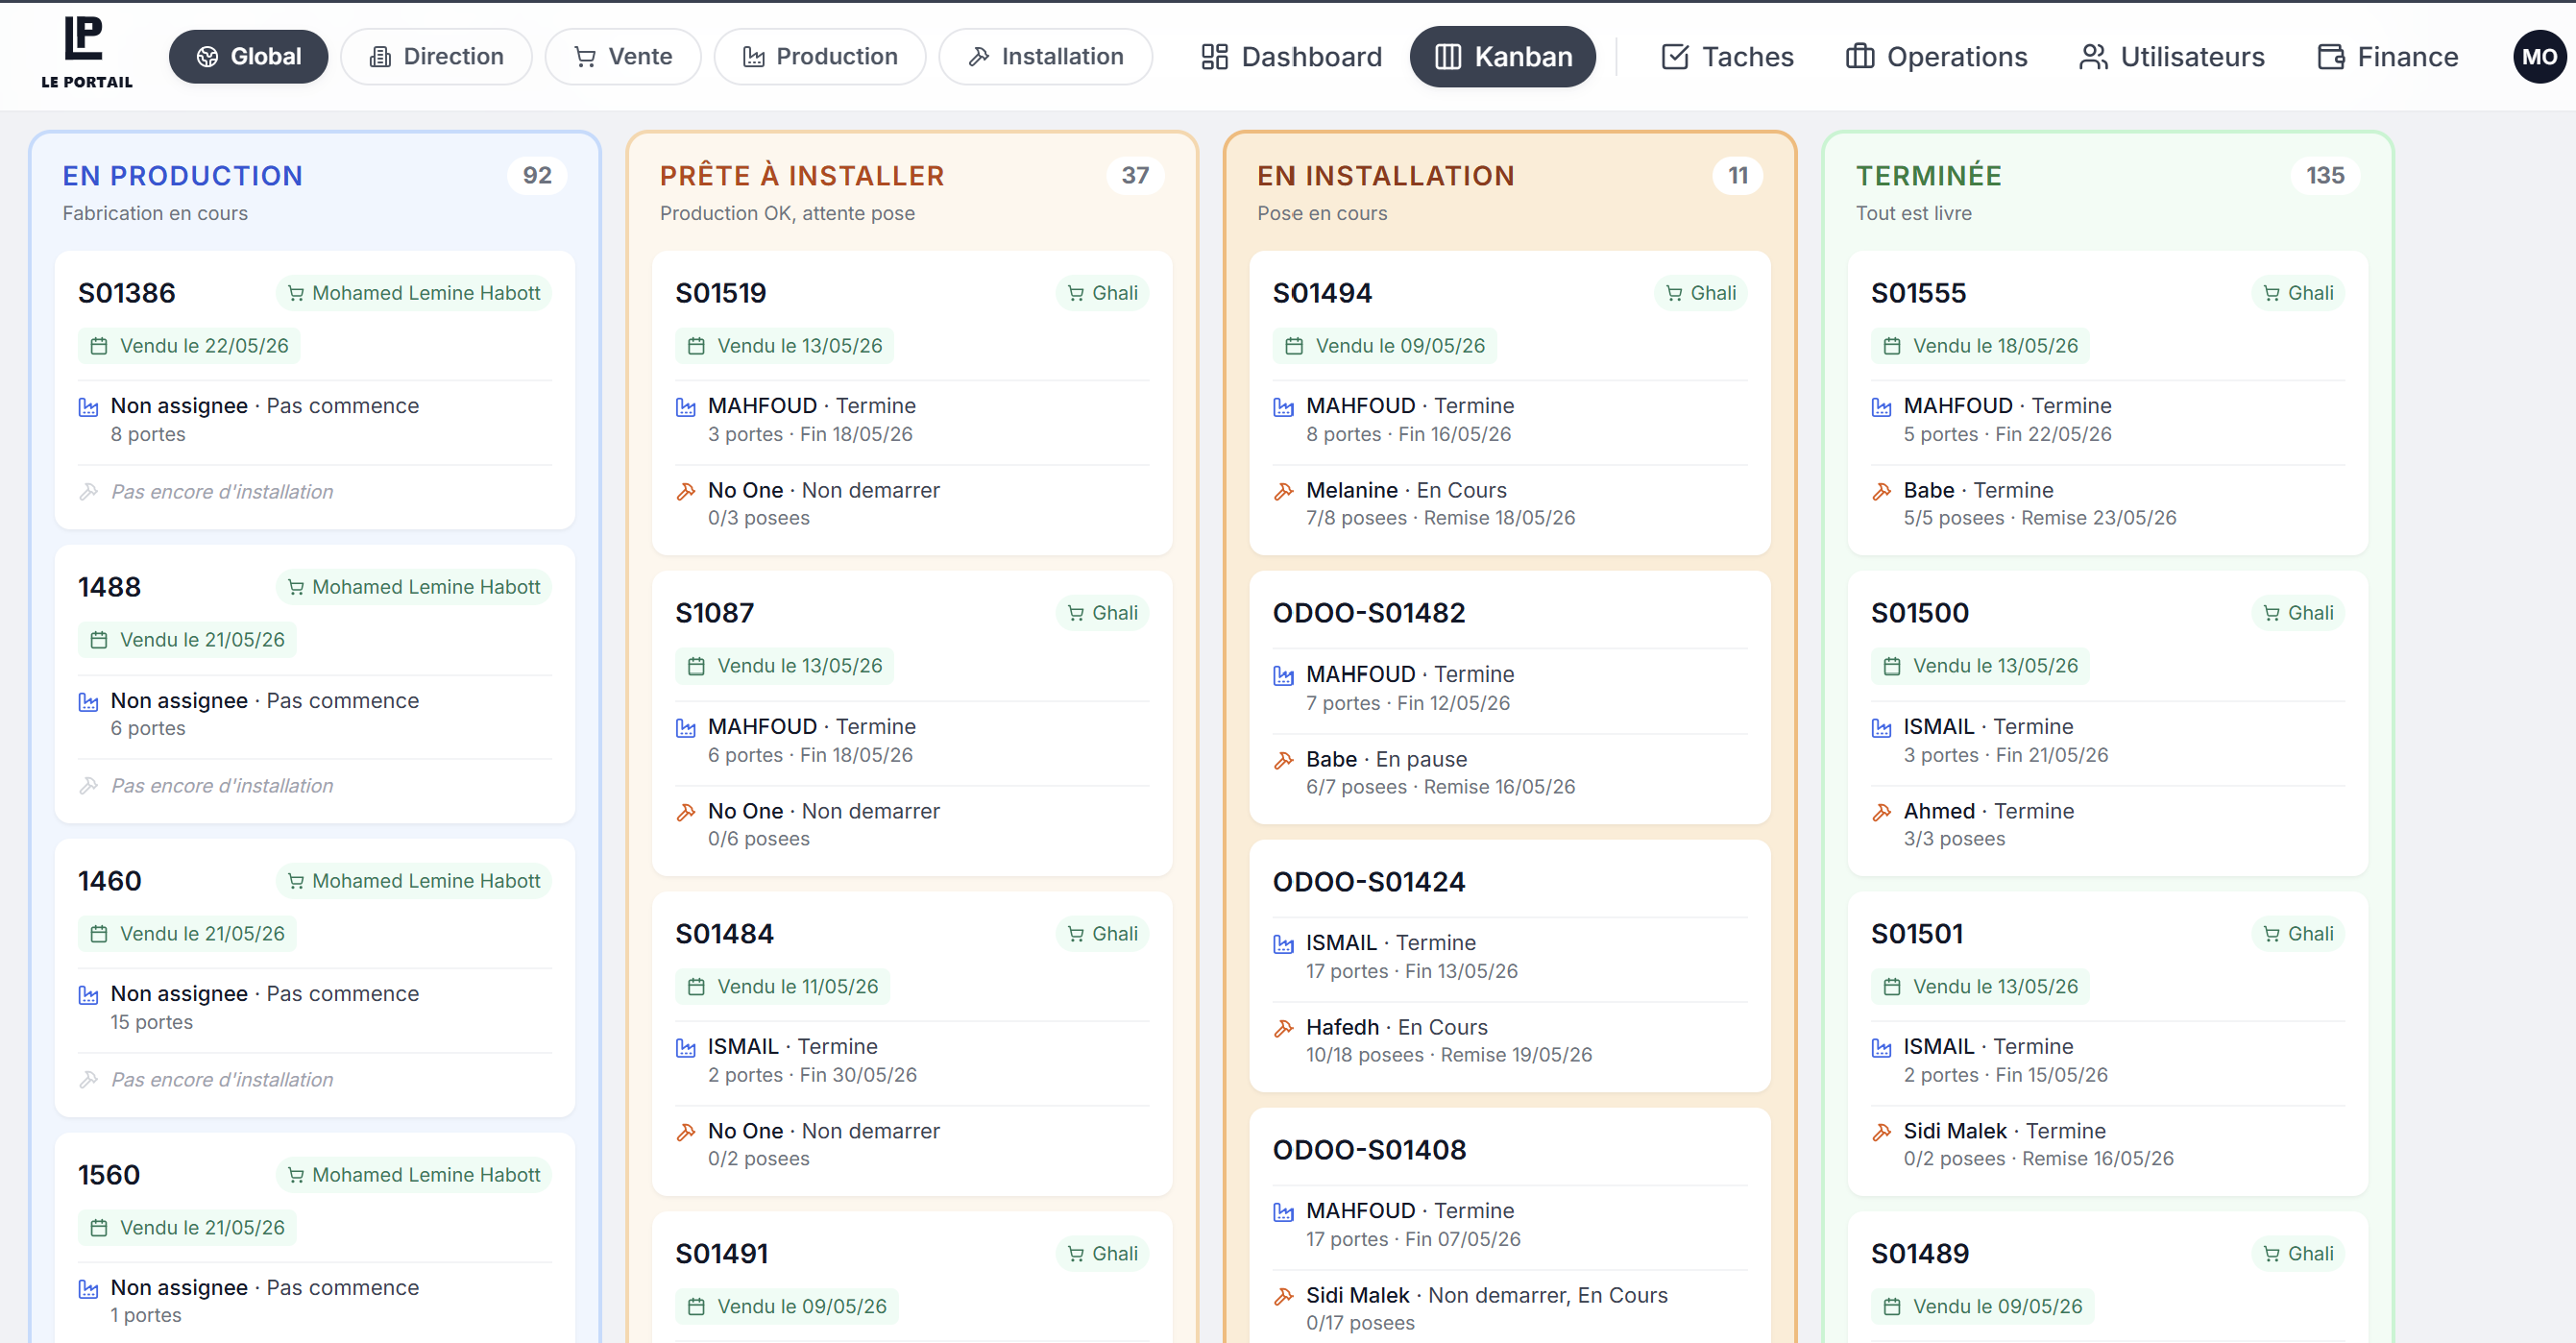
Task: Open card S01500
Action: click(x=2107, y=723)
